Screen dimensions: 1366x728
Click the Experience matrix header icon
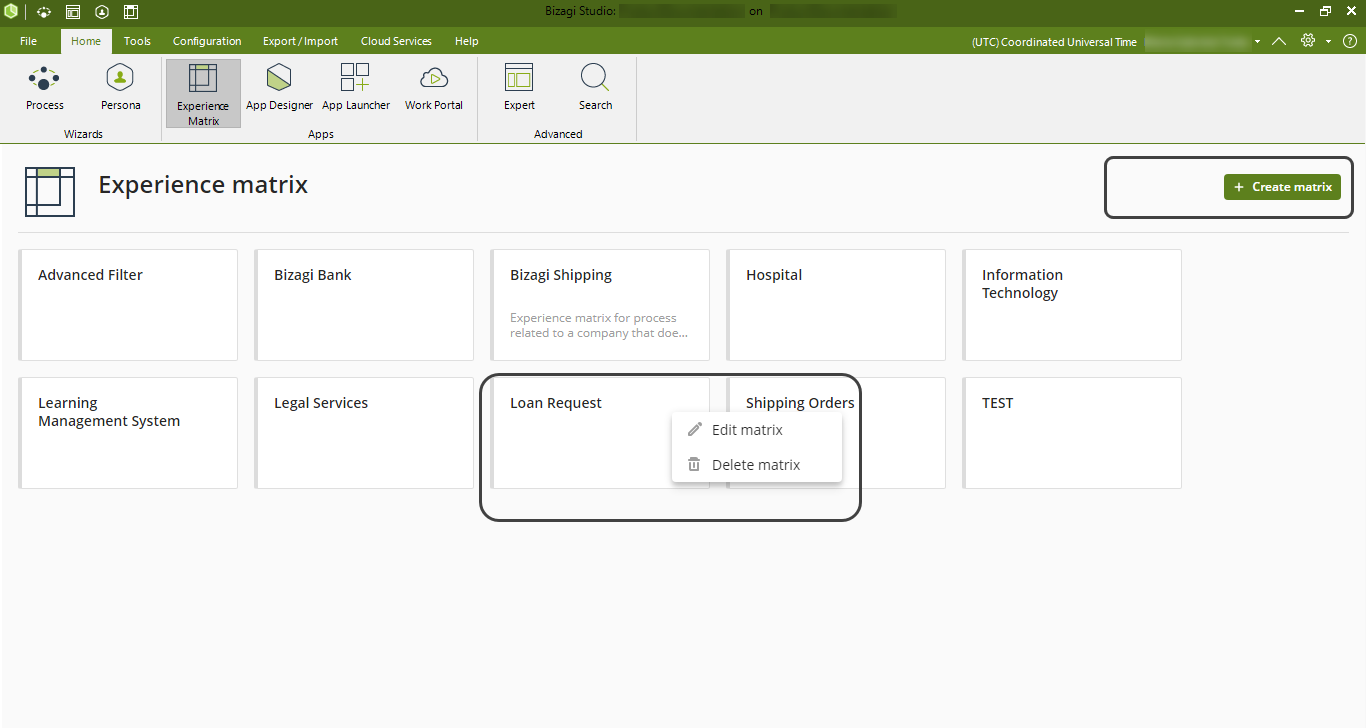point(50,191)
